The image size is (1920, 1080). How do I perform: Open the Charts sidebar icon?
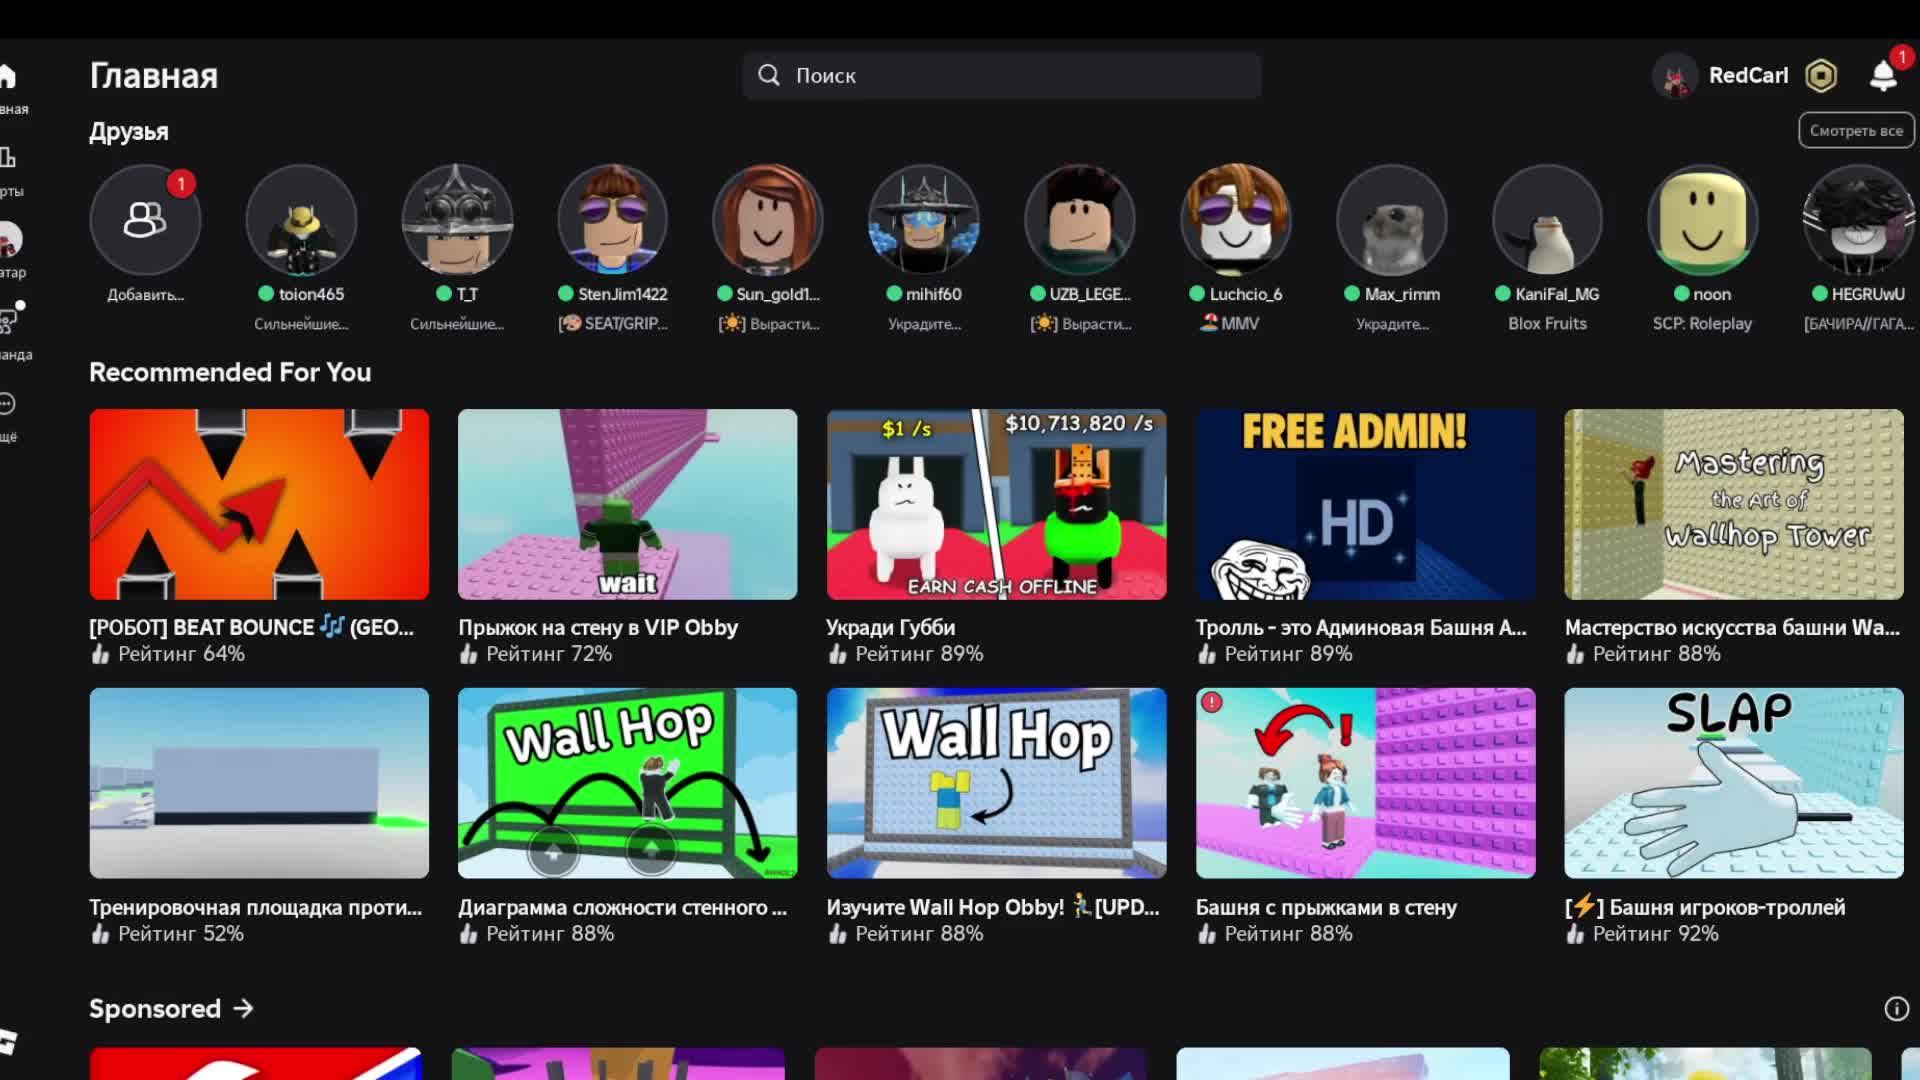pyautogui.click(x=7, y=158)
